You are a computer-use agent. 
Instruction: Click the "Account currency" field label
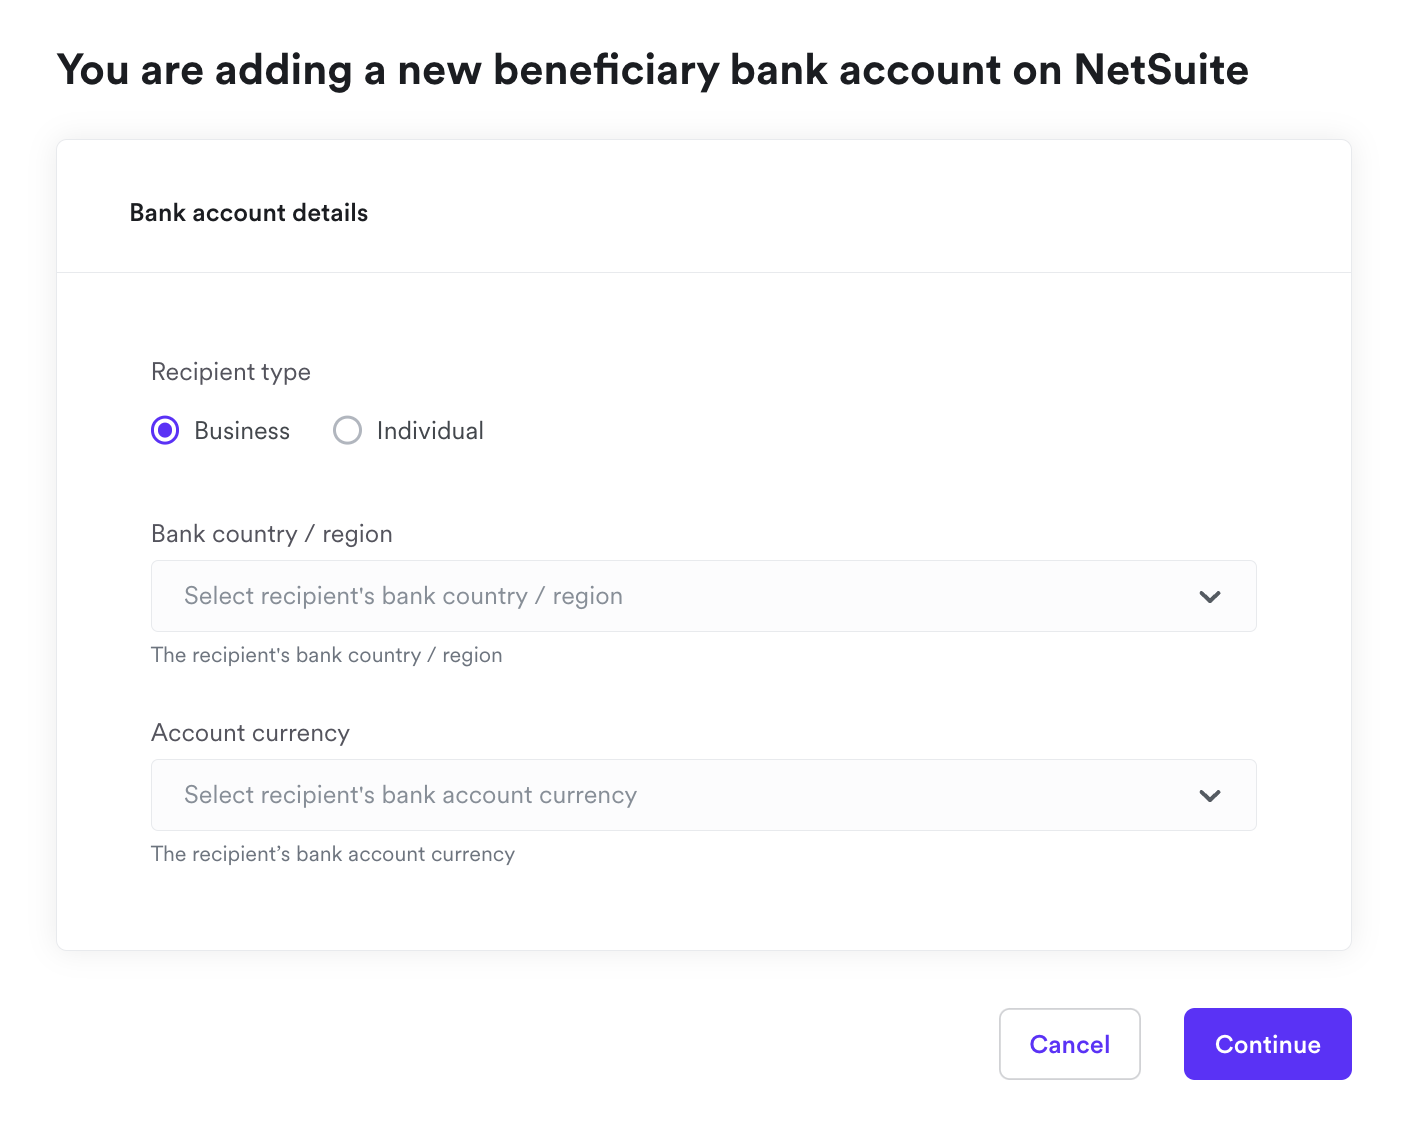[250, 733]
